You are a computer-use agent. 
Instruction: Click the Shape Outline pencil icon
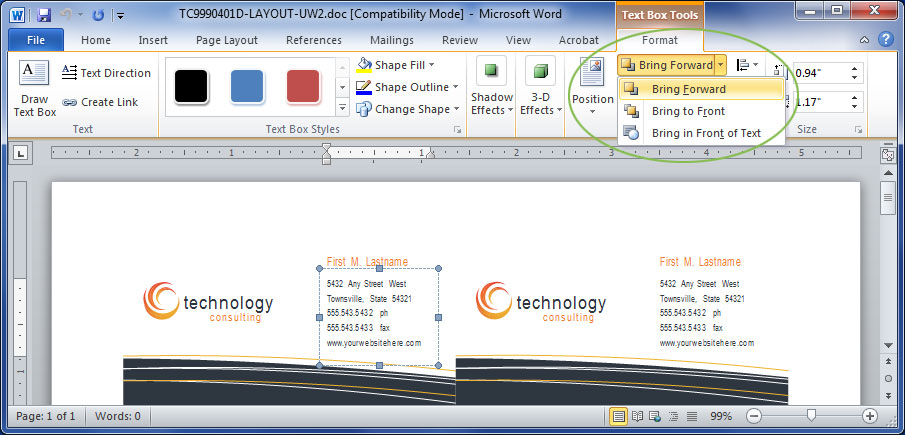click(x=364, y=87)
